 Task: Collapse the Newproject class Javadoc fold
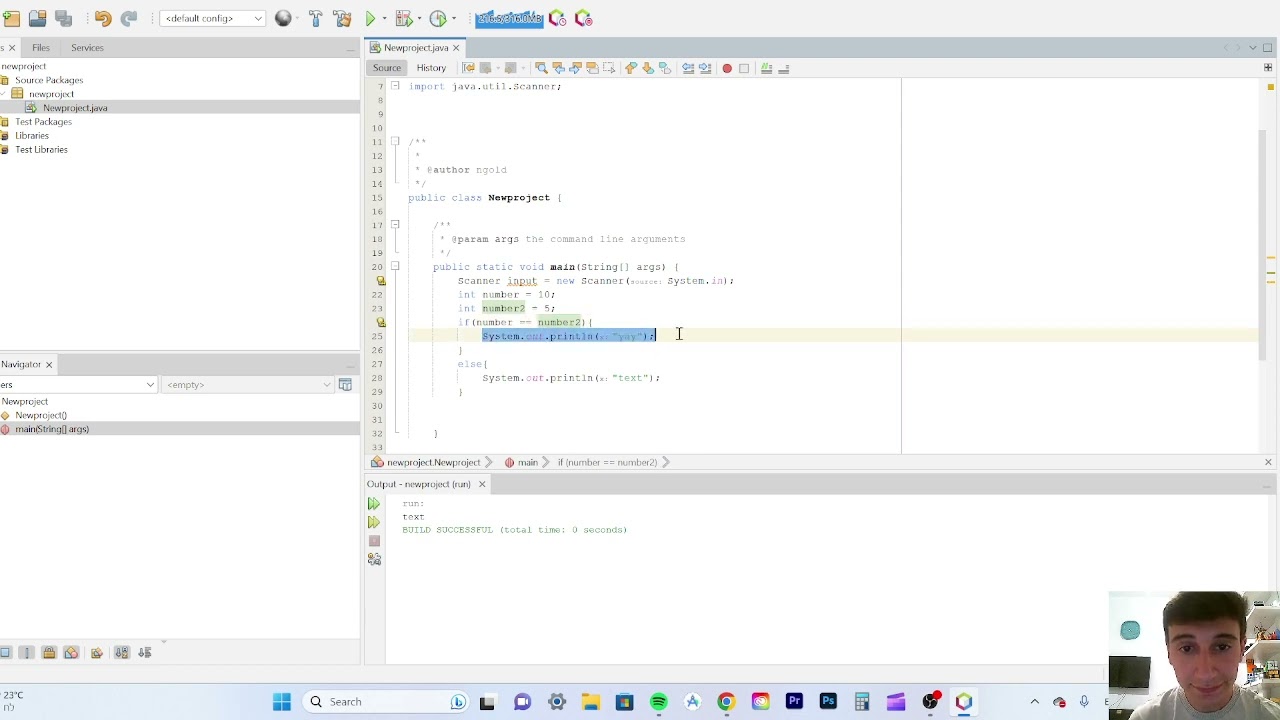(x=395, y=142)
